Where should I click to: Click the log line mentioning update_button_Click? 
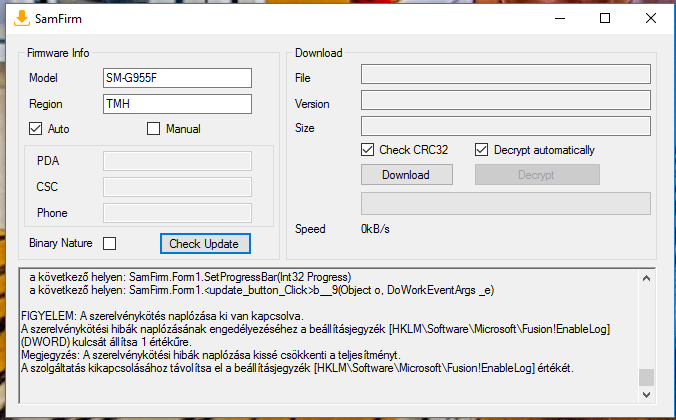[262, 290]
